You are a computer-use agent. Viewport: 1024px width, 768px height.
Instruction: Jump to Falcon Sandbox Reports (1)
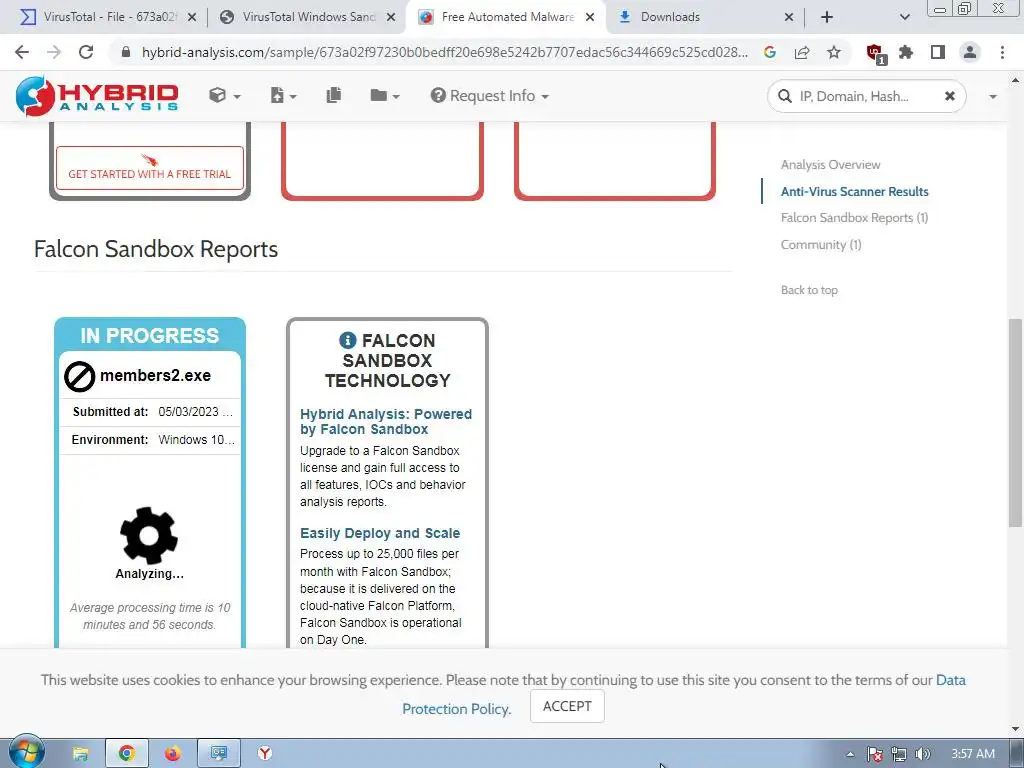tap(854, 217)
